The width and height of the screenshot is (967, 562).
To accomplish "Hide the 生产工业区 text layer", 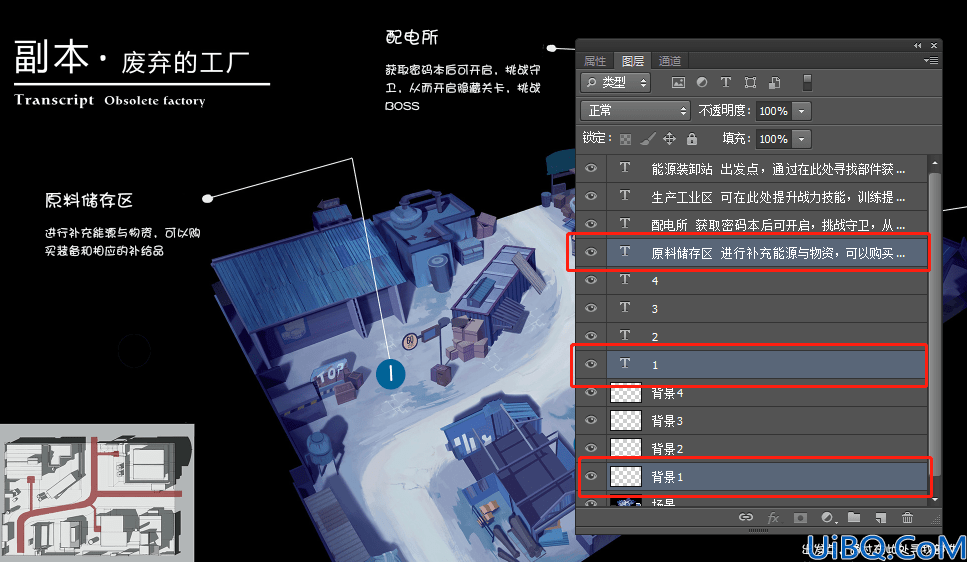I will (591, 196).
